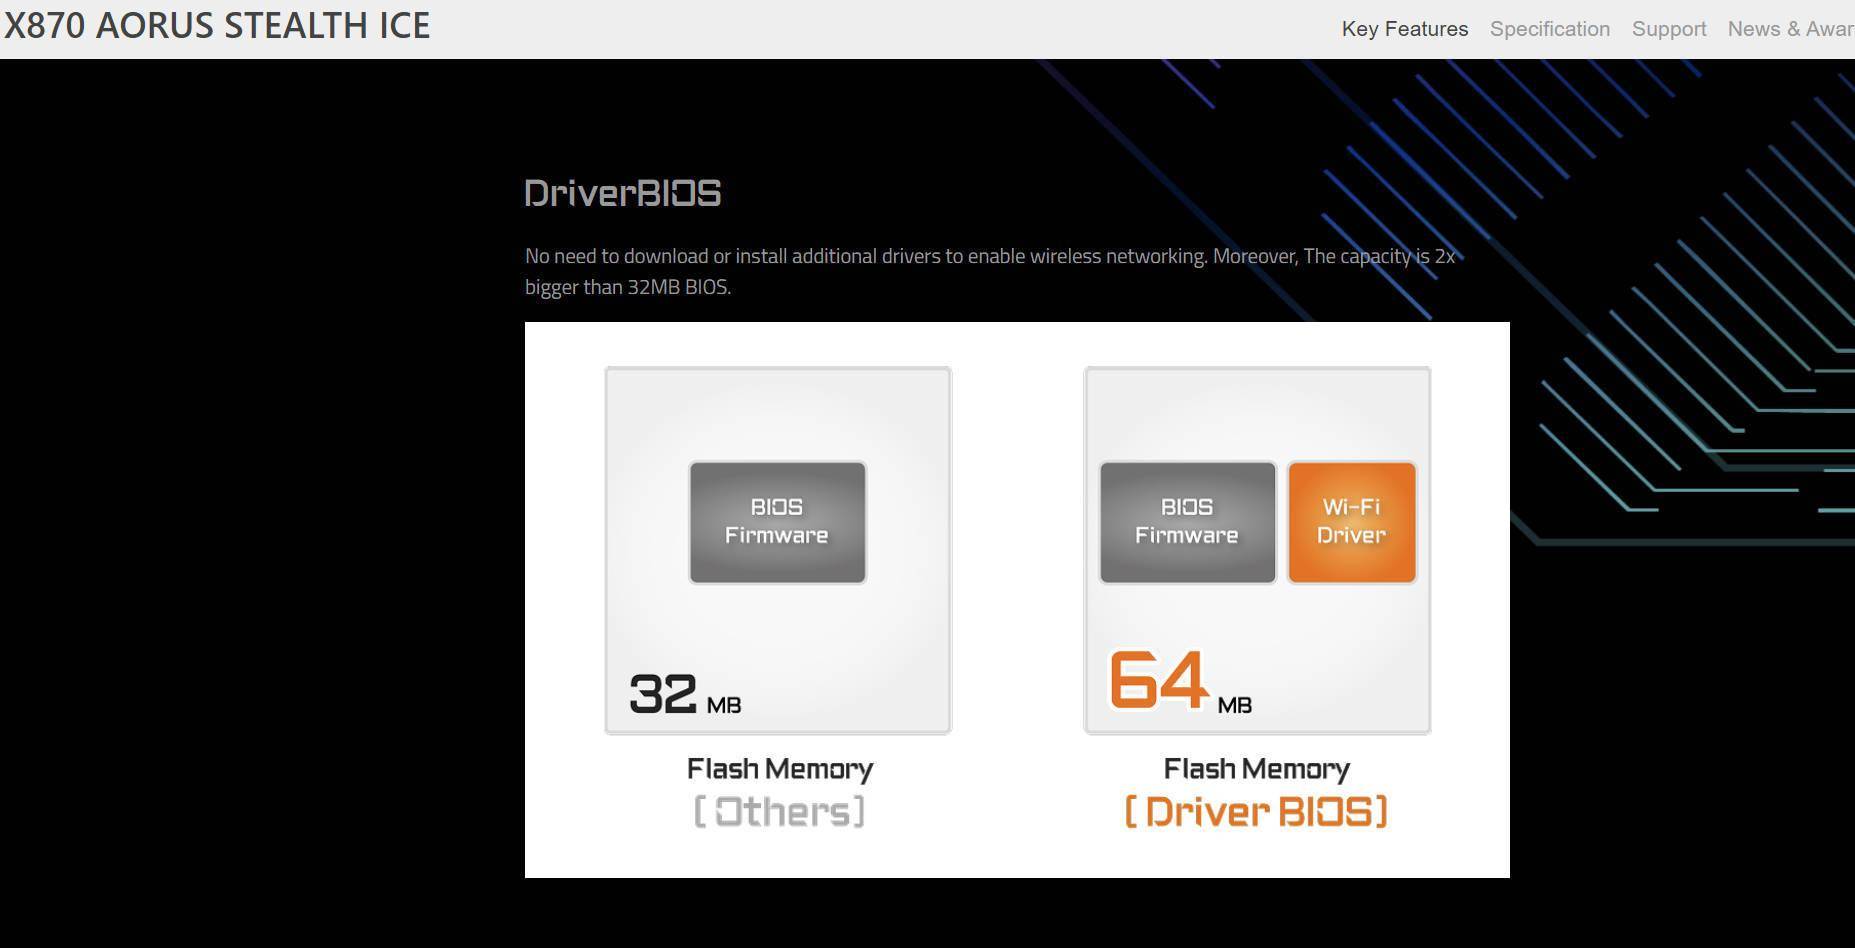Click the gray BIOS Firmware chip icon
This screenshot has height=948, width=1855.
coord(777,521)
